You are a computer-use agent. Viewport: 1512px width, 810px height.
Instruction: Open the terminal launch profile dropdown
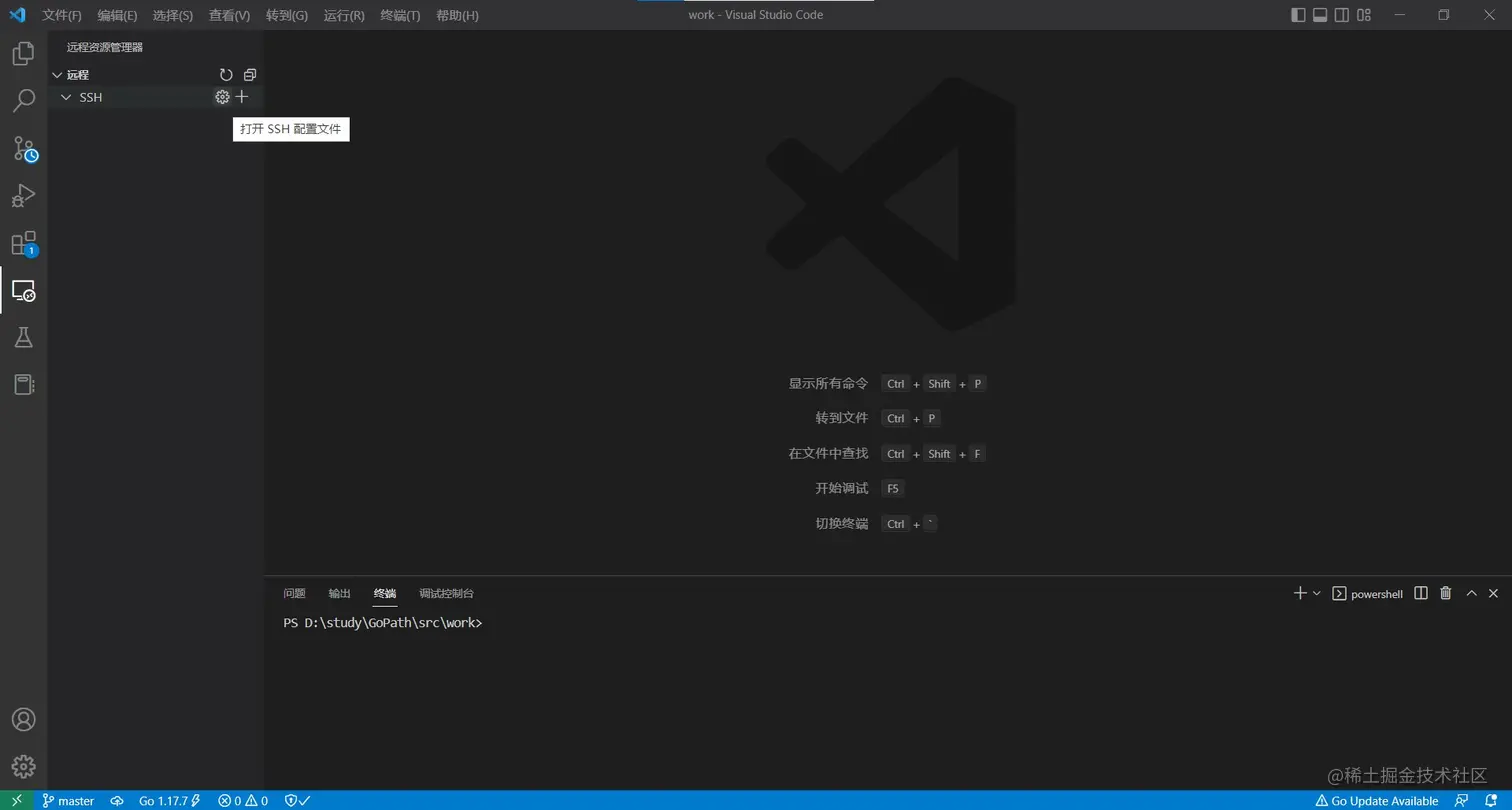[x=1317, y=593]
